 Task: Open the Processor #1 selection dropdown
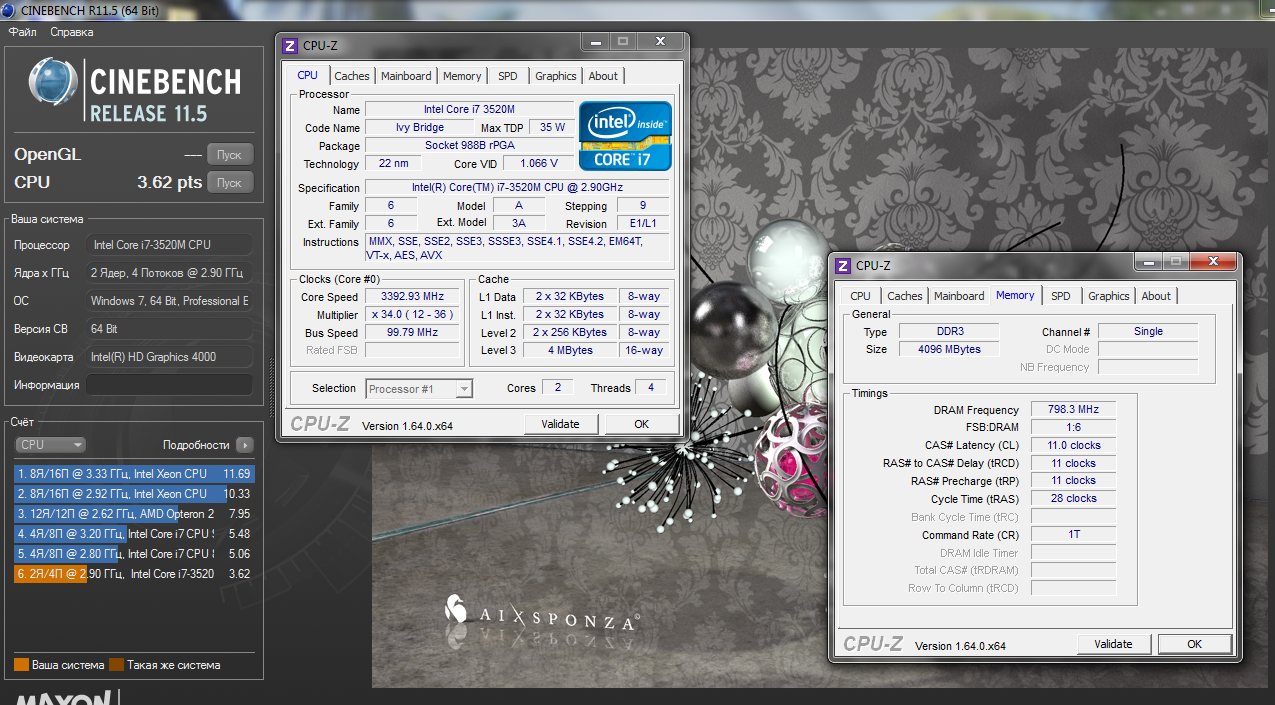pyautogui.click(x=419, y=389)
